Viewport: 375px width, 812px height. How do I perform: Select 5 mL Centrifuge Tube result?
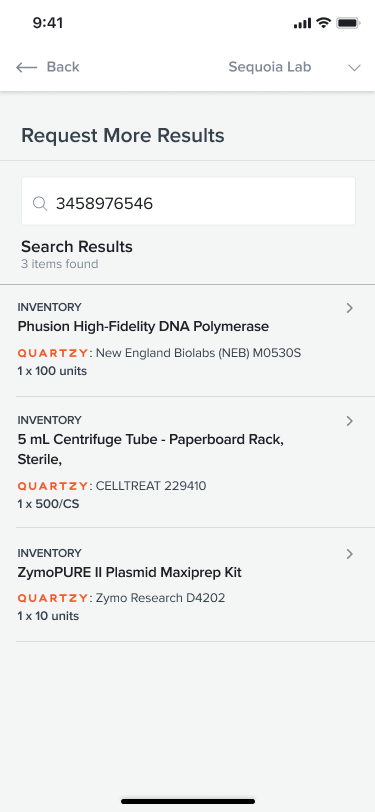tap(188, 462)
